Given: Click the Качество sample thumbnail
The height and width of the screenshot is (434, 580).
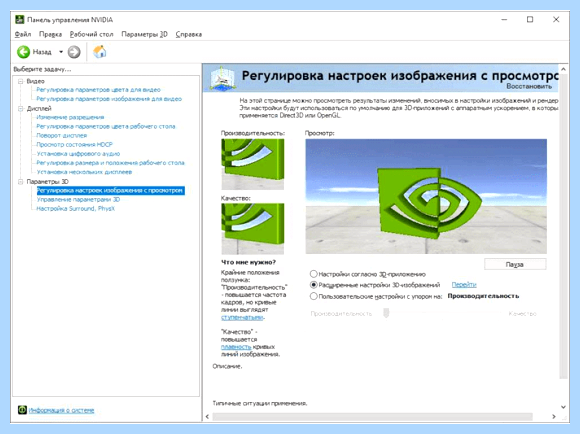Looking at the screenshot, I should tap(253, 229).
